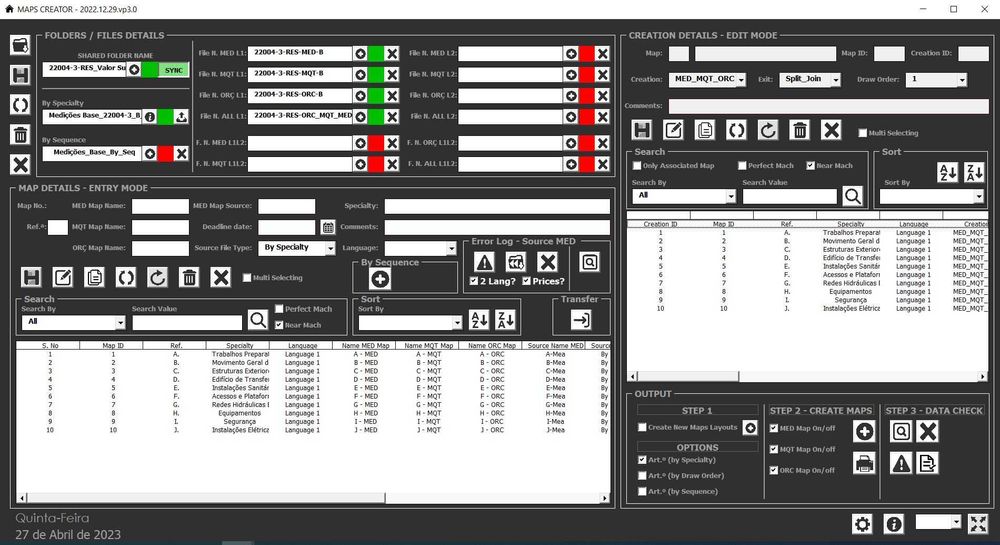Open Creation dropdown showing MED_MQT_ORC

[741, 80]
